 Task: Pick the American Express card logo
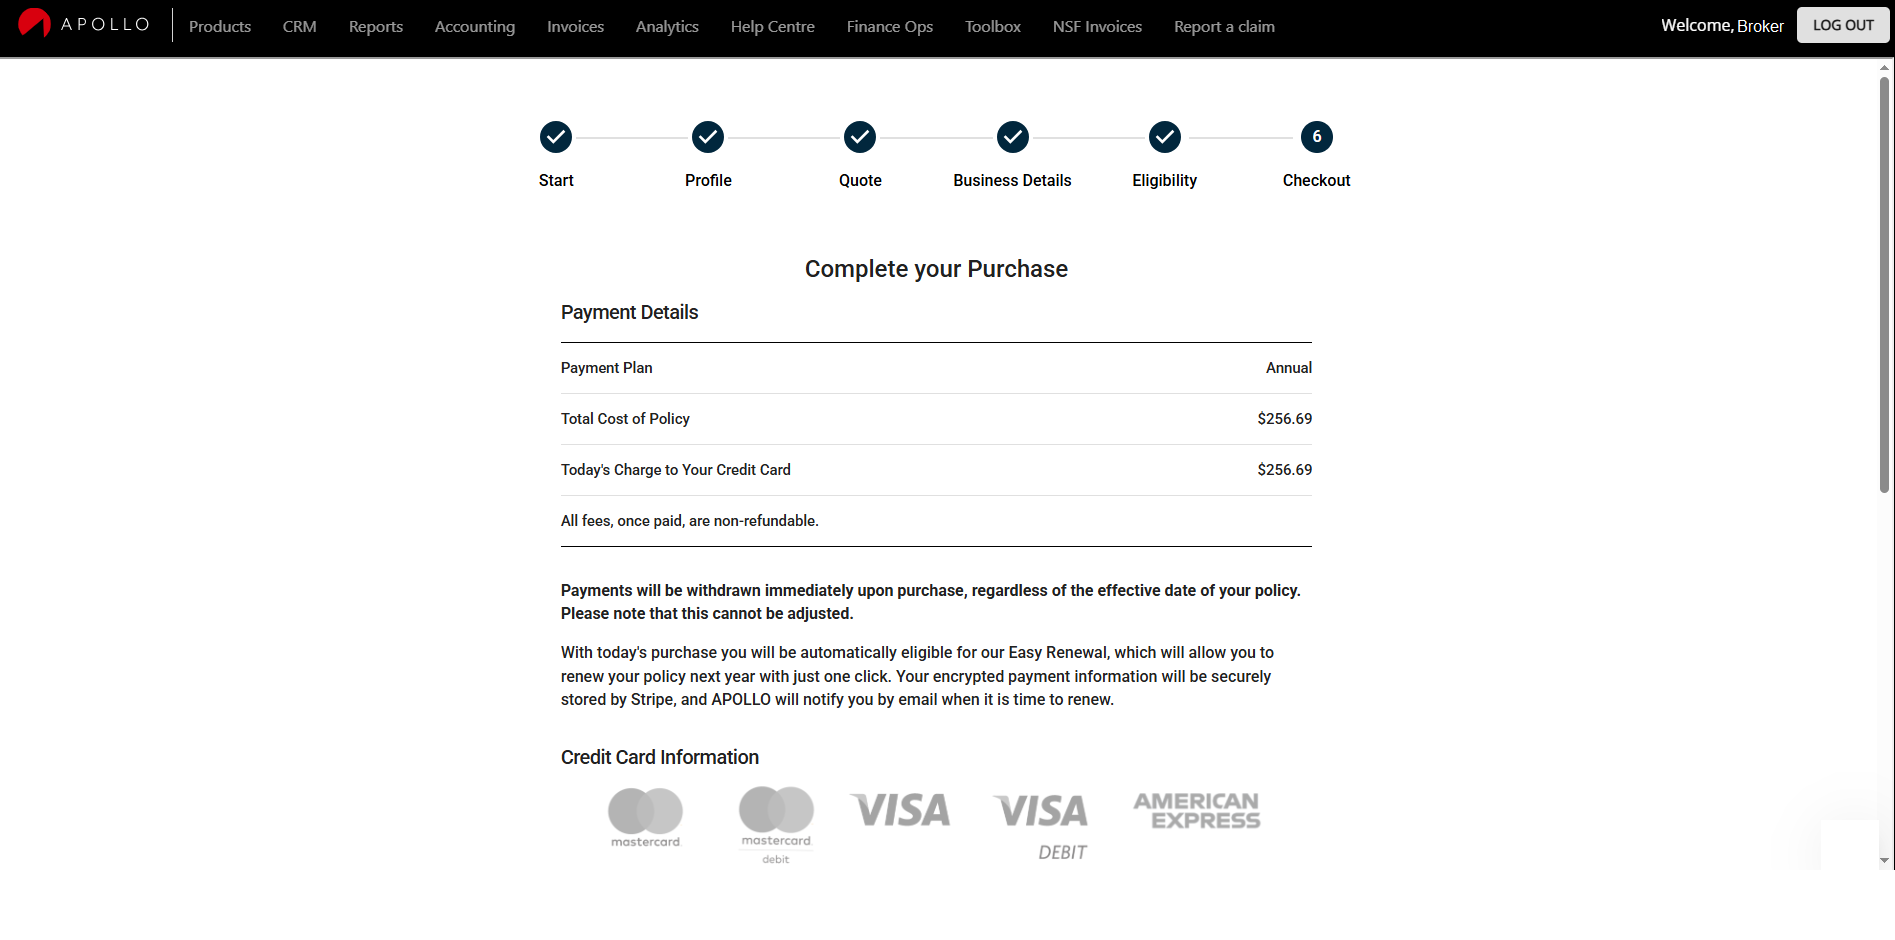pyautogui.click(x=1196, y=811)
